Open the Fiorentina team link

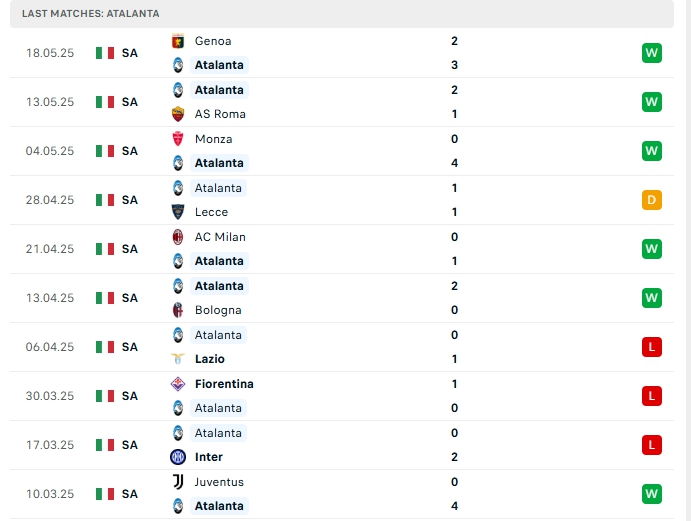point(224,384)
